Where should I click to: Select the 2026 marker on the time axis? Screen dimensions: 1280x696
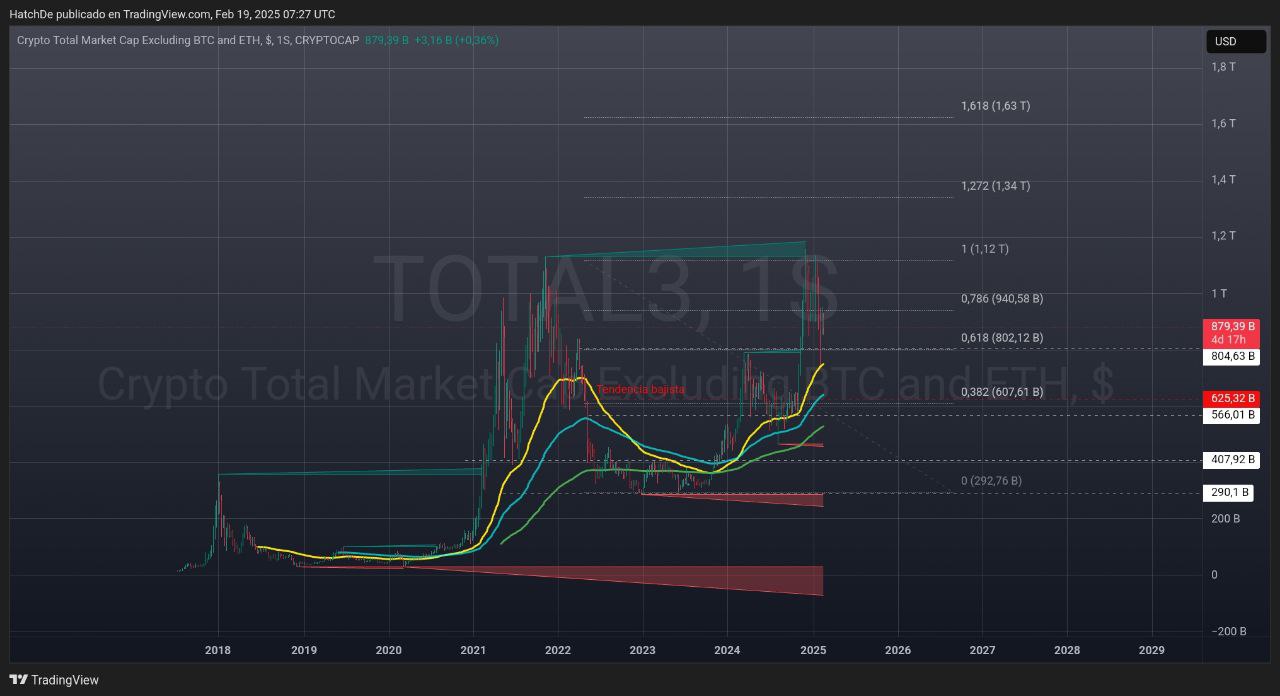(x=898, y=650)
